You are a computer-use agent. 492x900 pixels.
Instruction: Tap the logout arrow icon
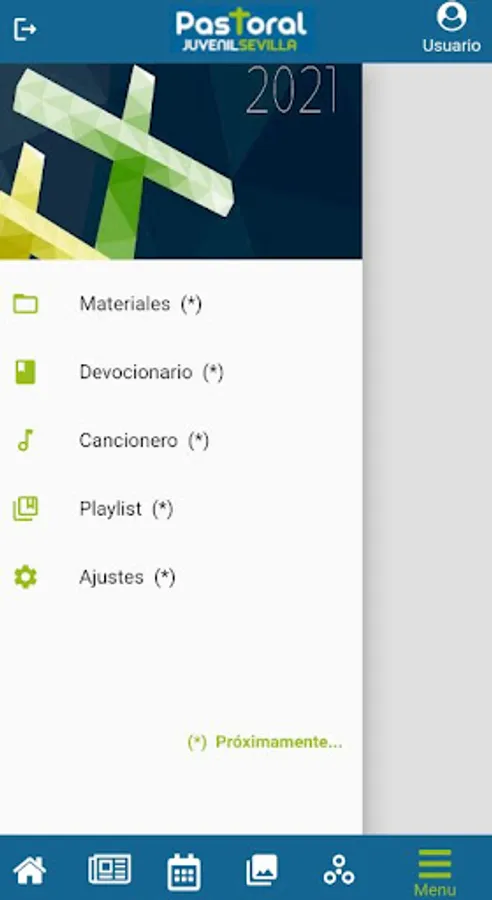pyautogui.click(x=25, y=29)
